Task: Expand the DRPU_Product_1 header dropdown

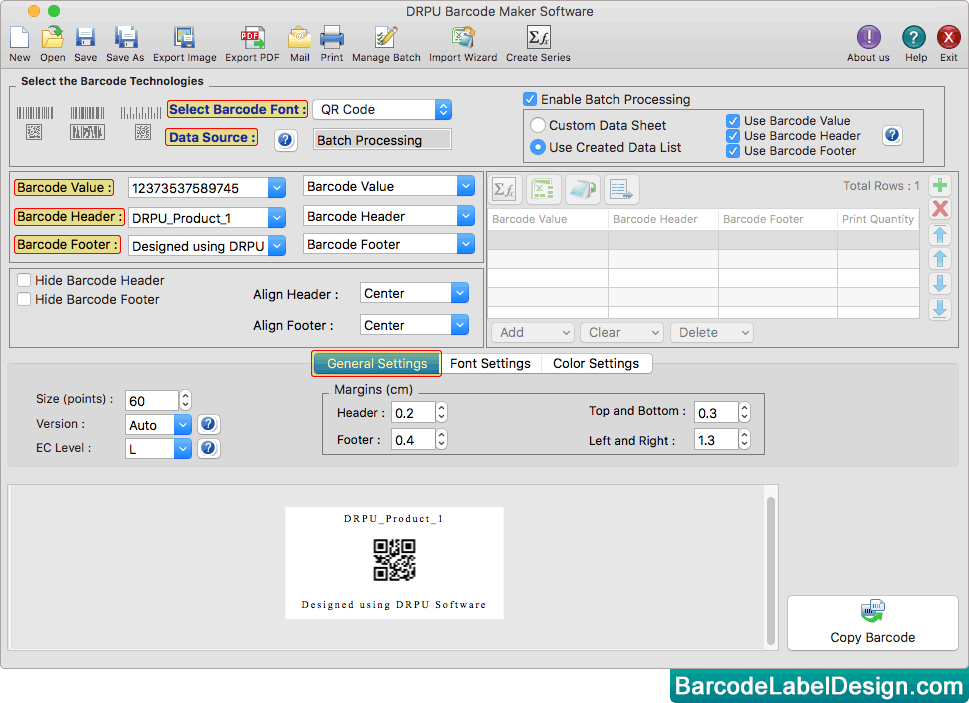Action: (x=277, y=217)
